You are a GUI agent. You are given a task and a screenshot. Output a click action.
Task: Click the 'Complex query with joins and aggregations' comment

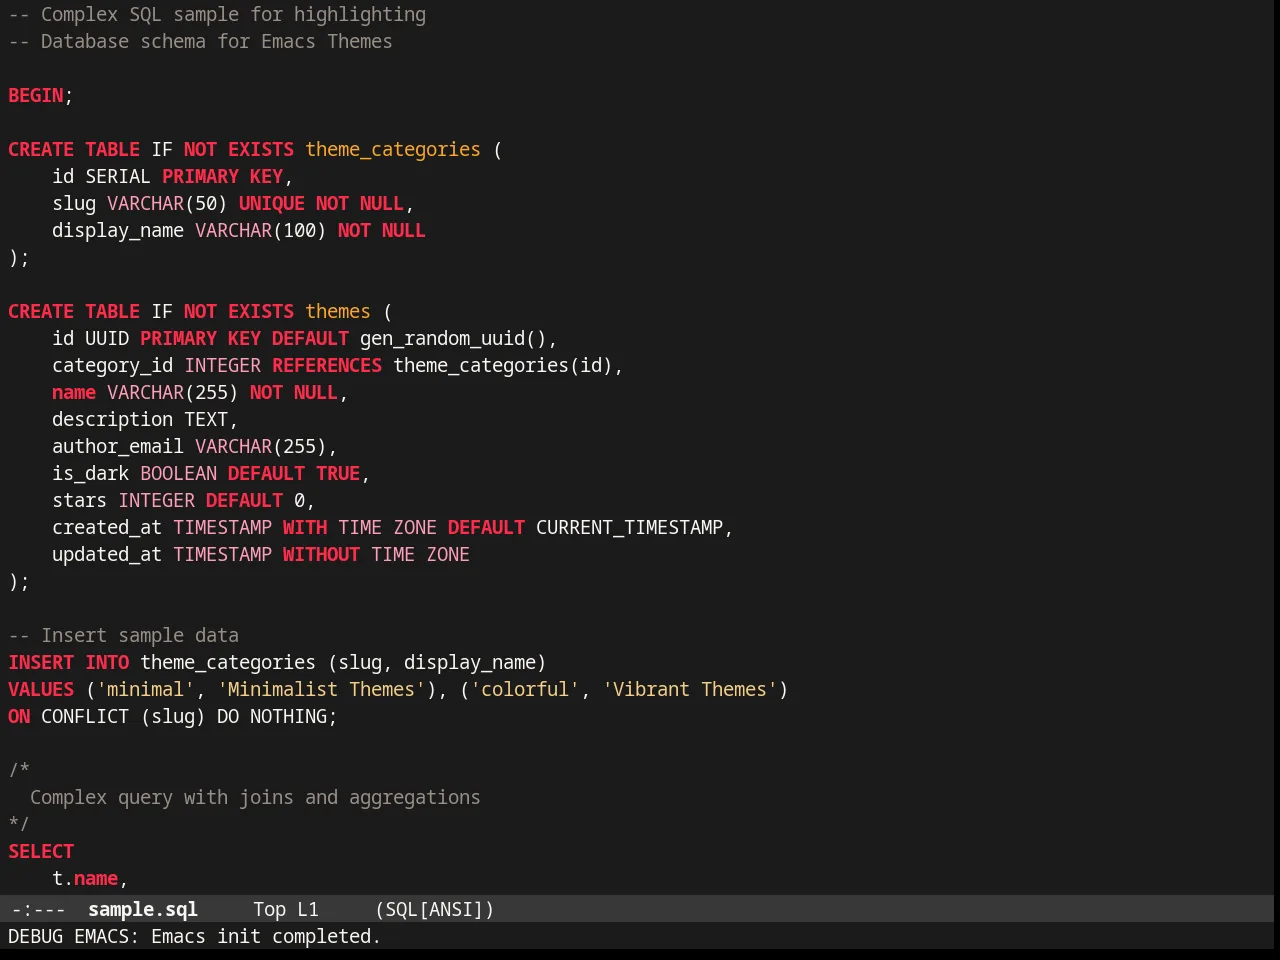tap(255, 797)
